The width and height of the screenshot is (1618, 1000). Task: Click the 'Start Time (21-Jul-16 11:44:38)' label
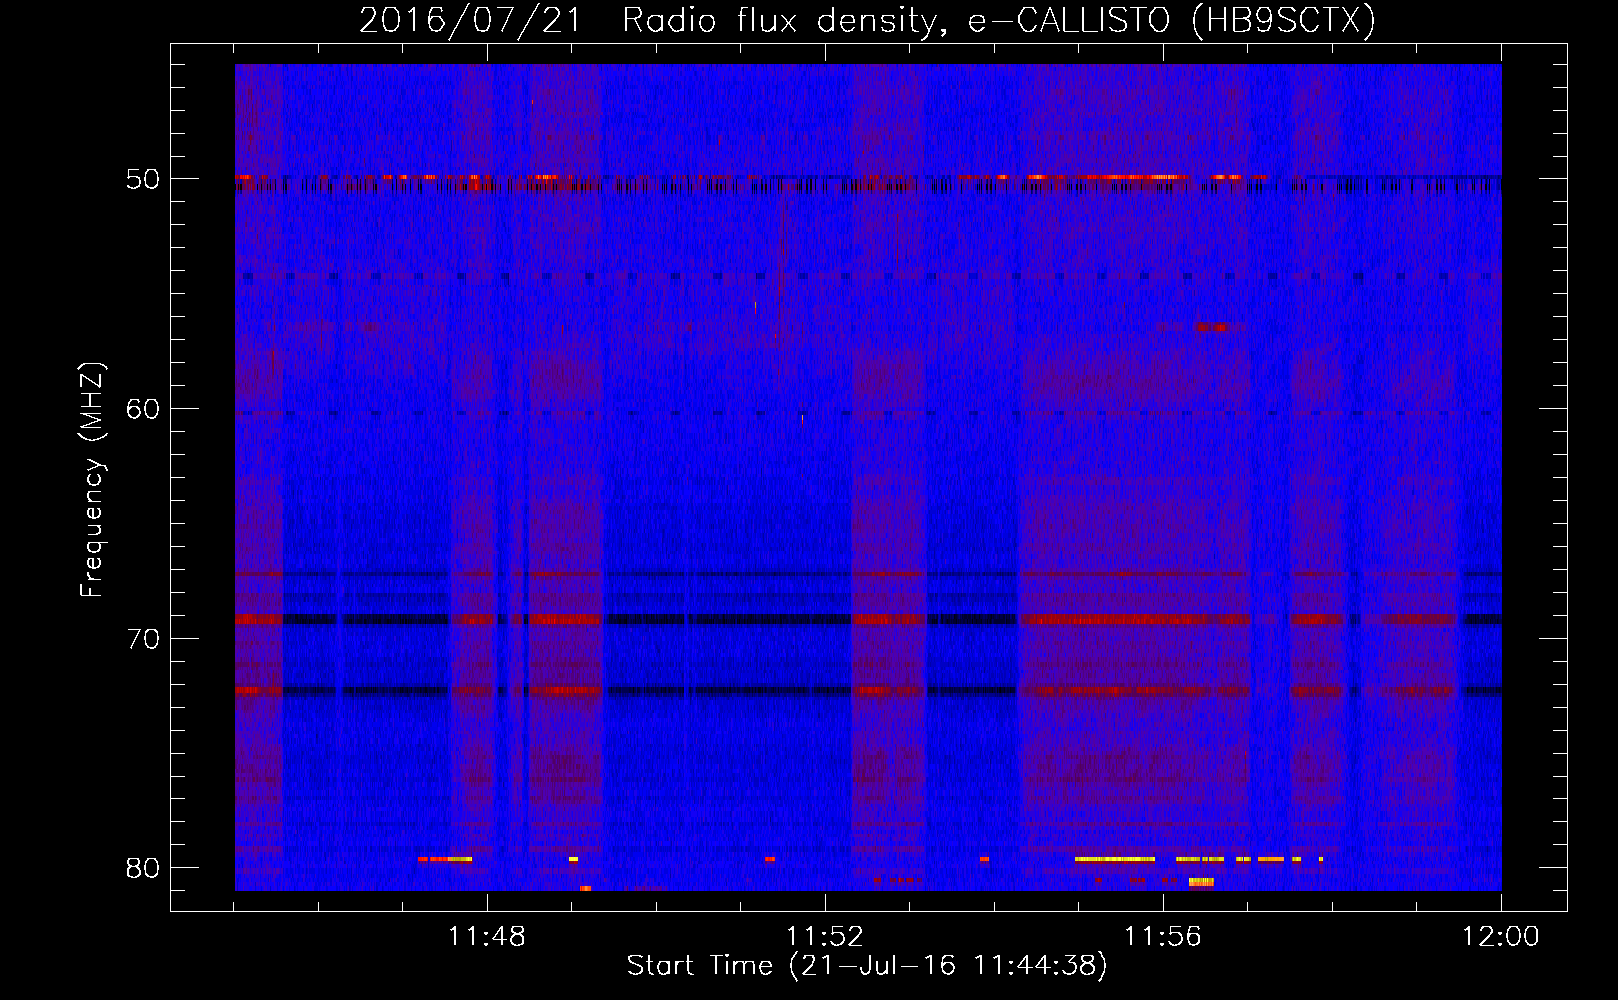(x=867, y=966)
